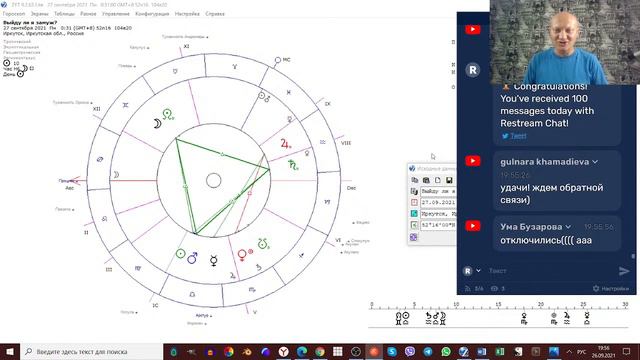Click the save floppy icon in the data window

pos(449,180)
